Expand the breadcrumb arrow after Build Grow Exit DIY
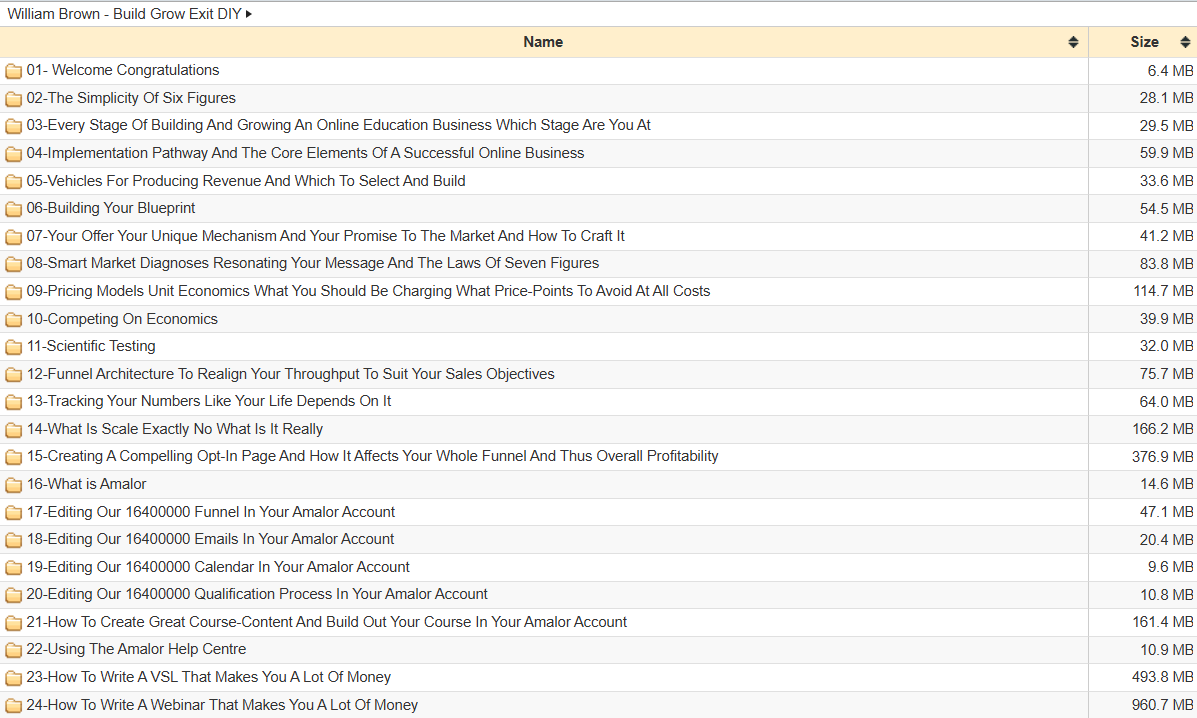 [x=249, y=14]
